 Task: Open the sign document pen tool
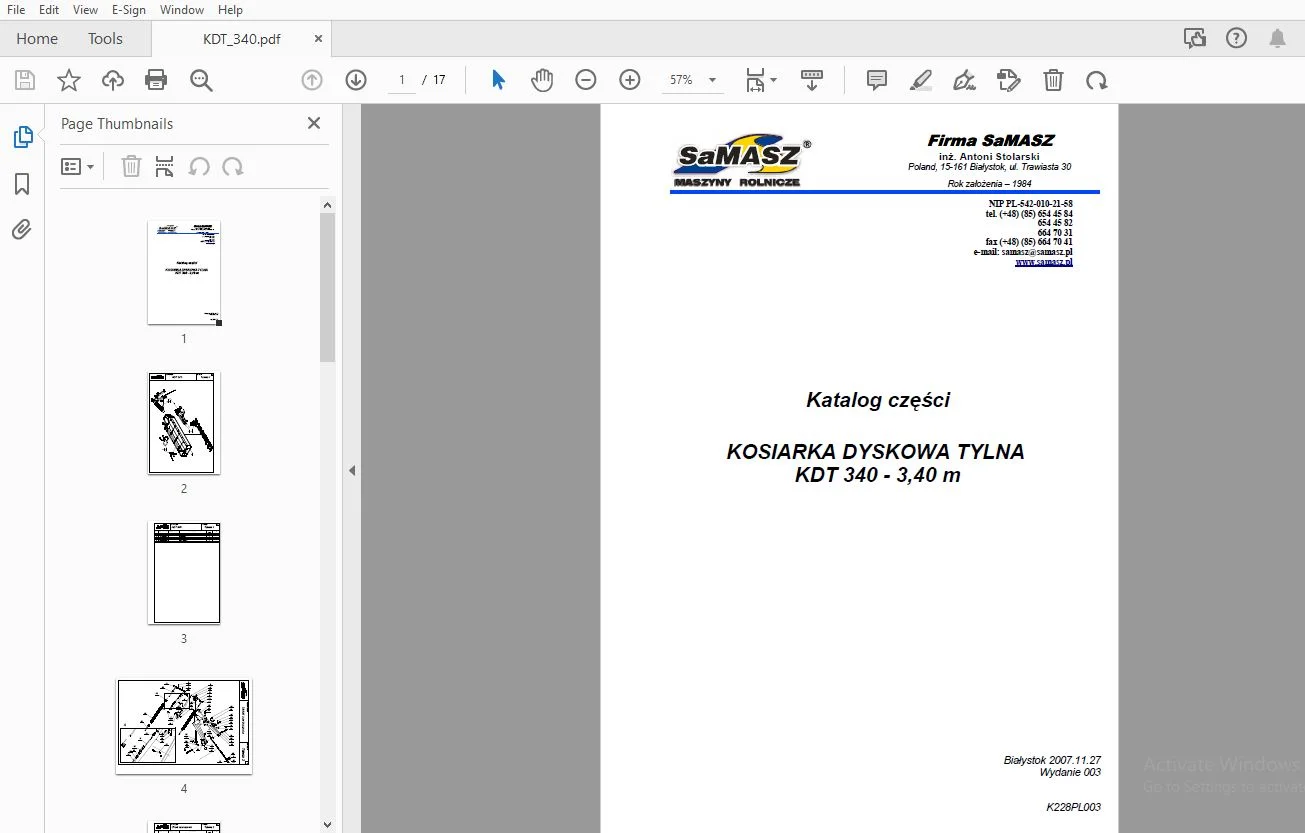965,80
